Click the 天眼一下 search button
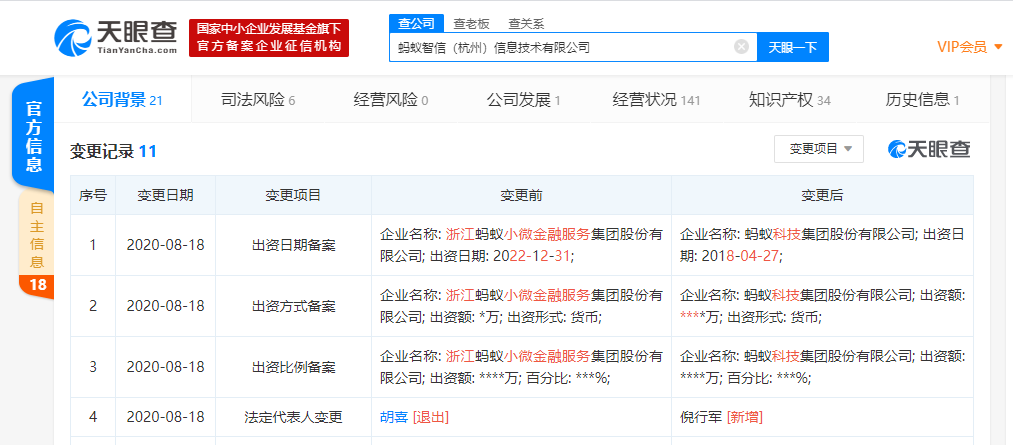The image size is (1013, 445). tap(793, 47)
